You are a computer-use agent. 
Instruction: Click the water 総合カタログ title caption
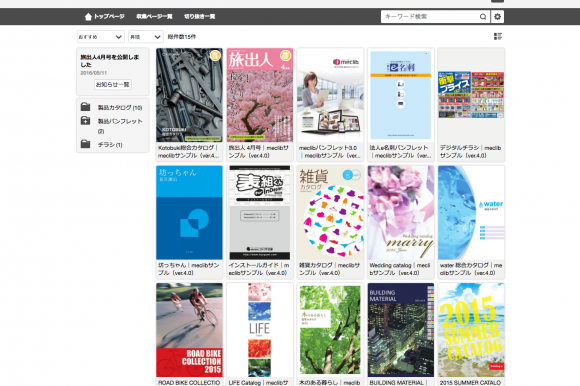[x=471, y=269]
